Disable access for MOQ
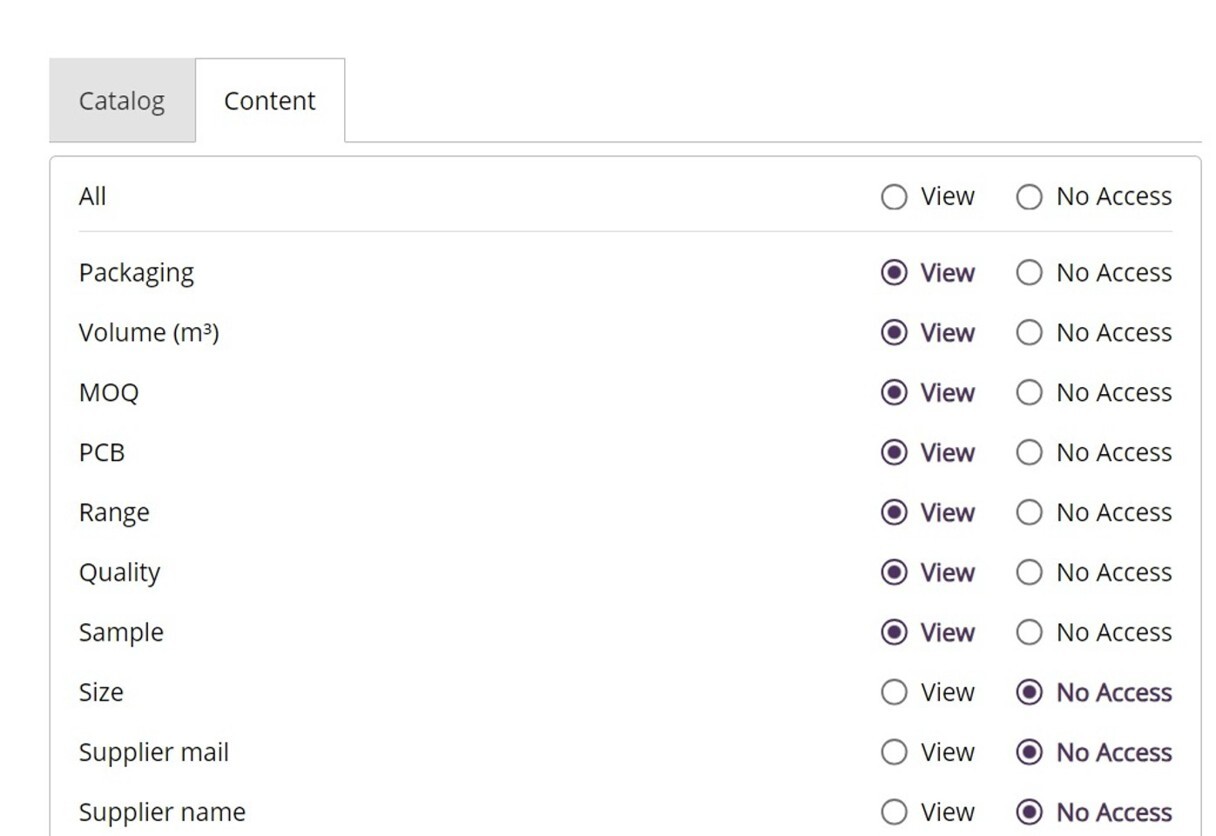 click(1029, 393)
